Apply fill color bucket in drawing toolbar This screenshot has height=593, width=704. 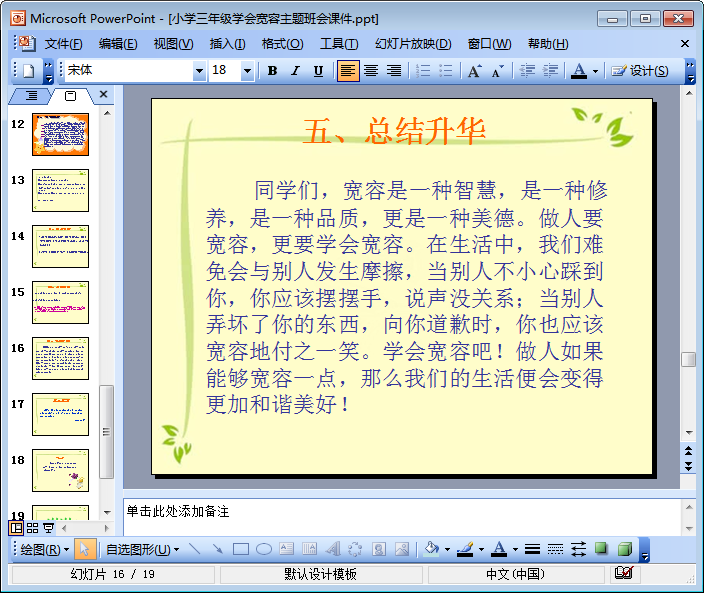click(431, 549)
